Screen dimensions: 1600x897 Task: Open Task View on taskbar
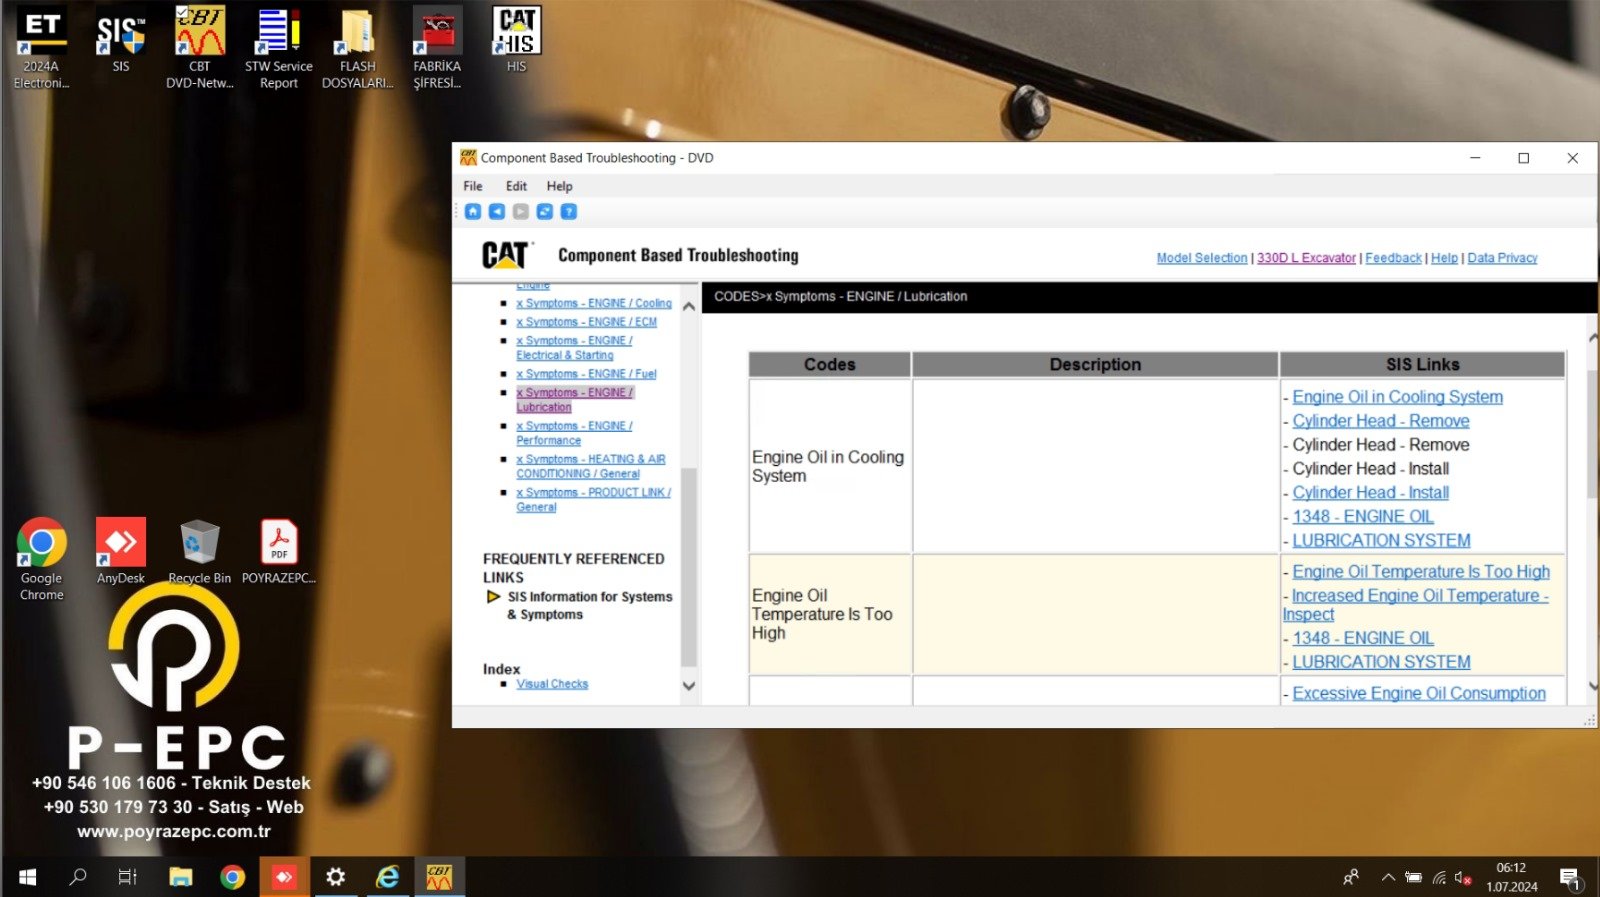pyautogui.click(x=128, y=877)
